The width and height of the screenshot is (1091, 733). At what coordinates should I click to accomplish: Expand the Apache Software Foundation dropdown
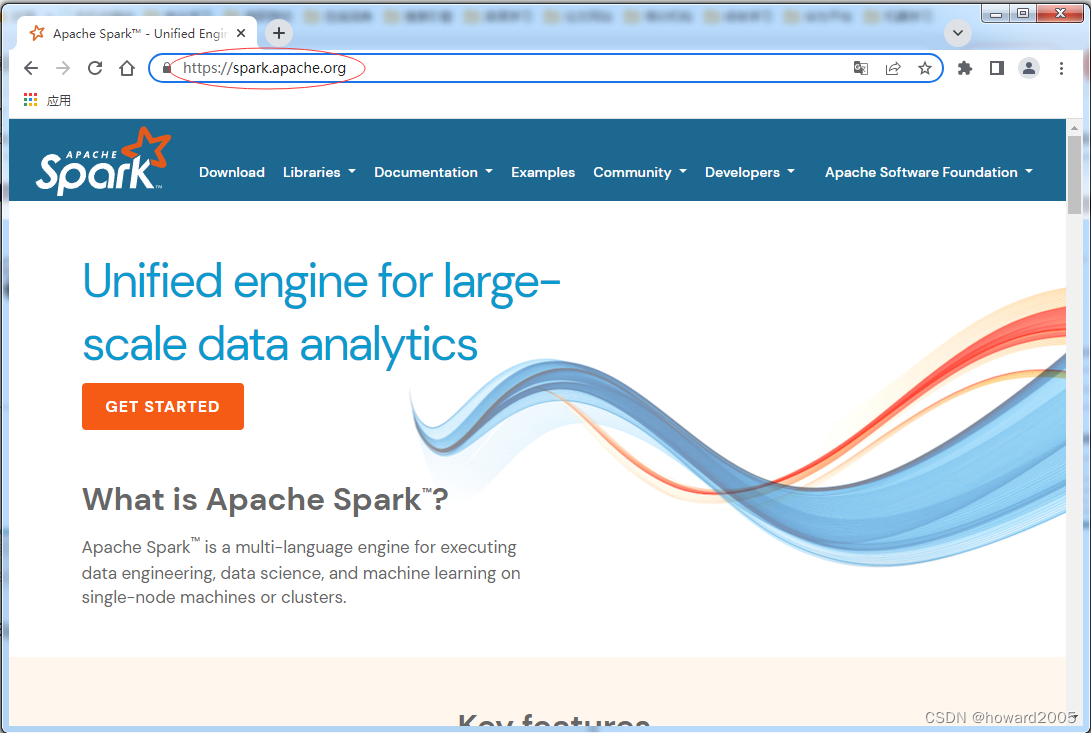tap(929, 172)
